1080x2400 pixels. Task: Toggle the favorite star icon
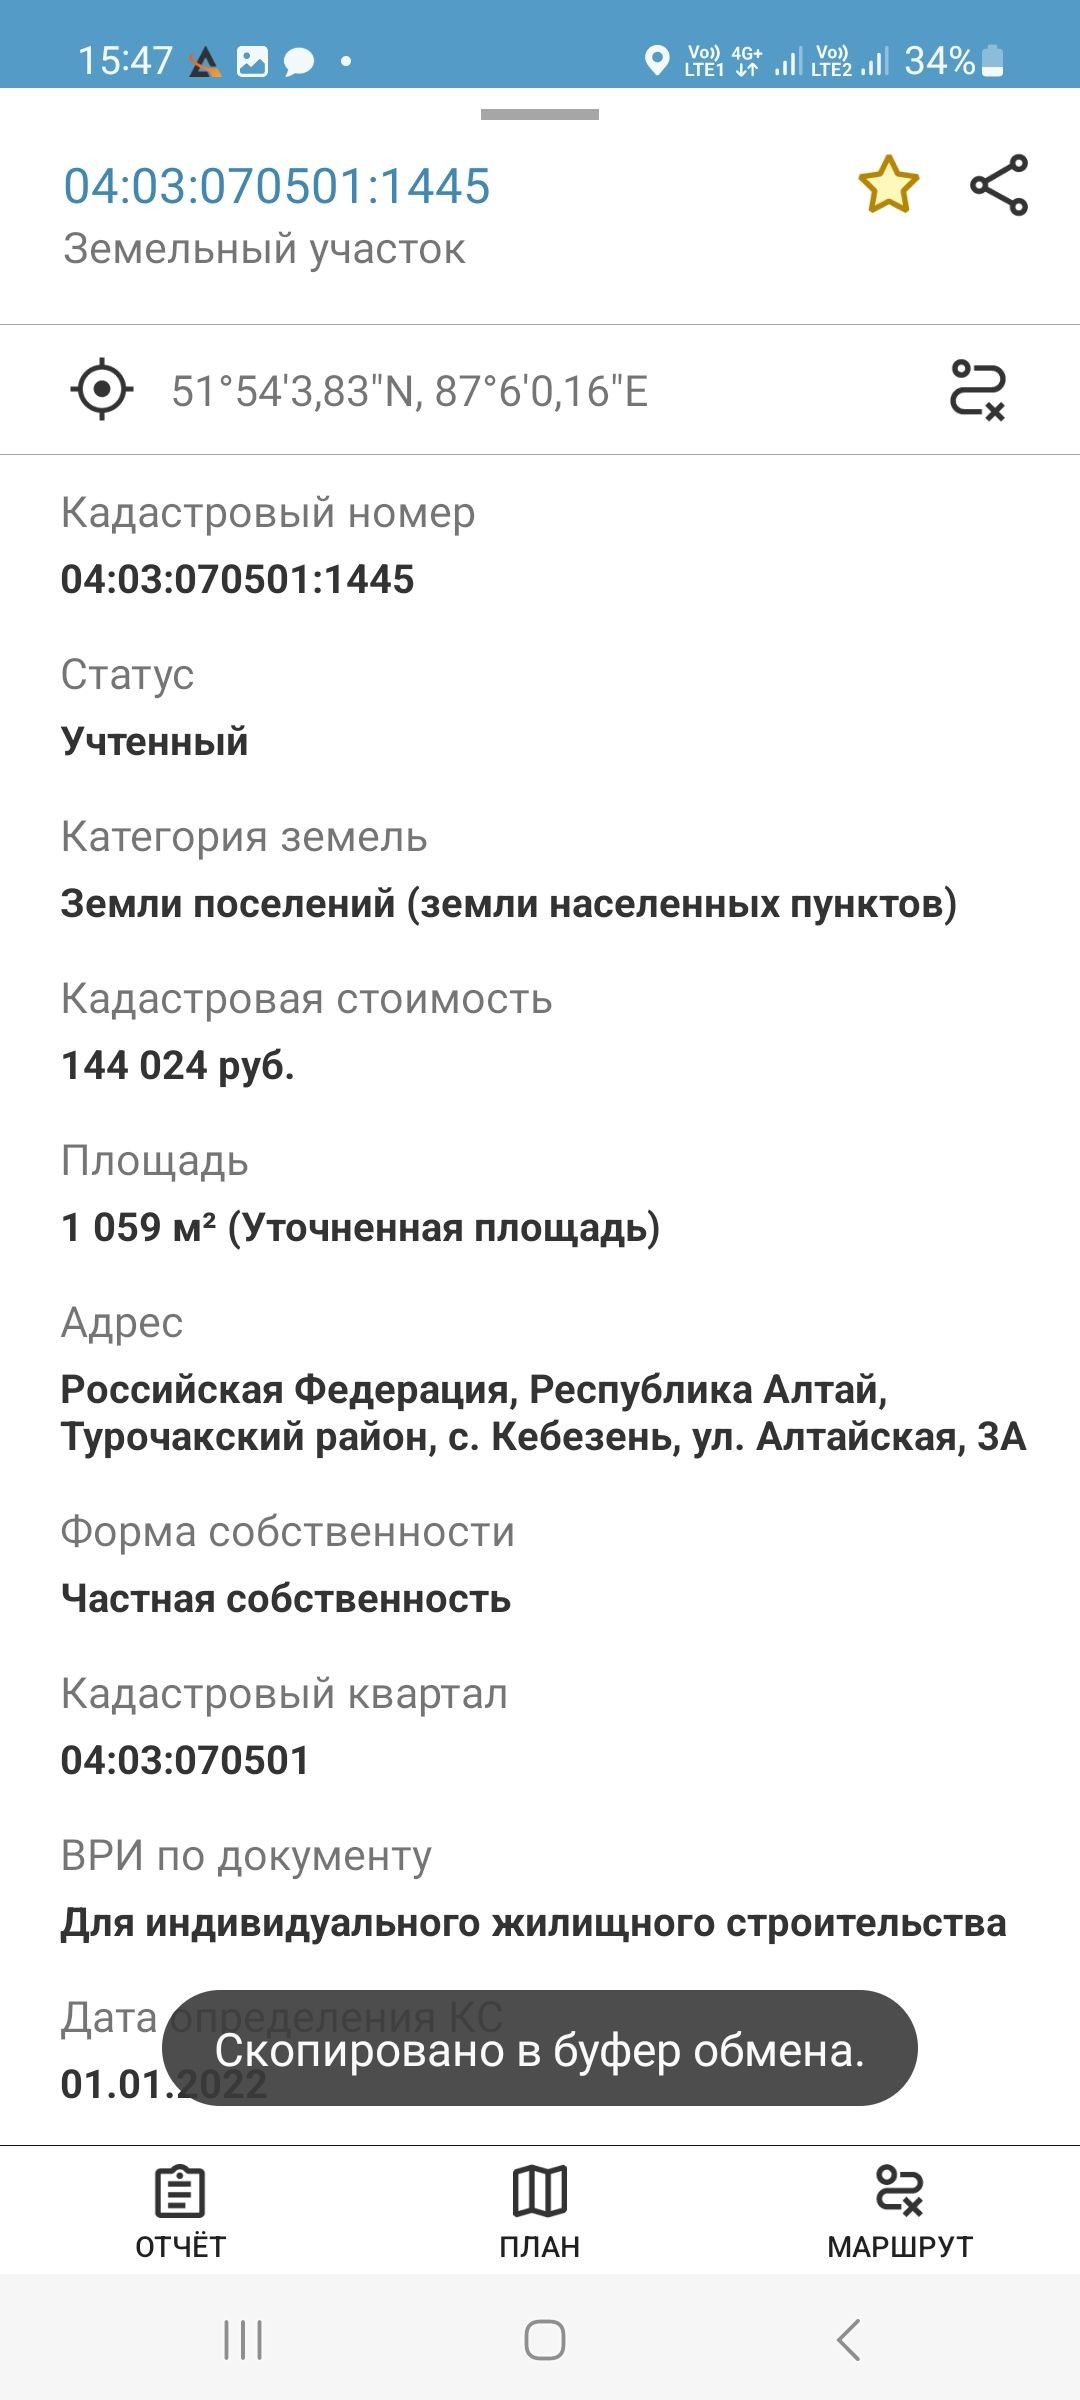(x=888, y=185)
